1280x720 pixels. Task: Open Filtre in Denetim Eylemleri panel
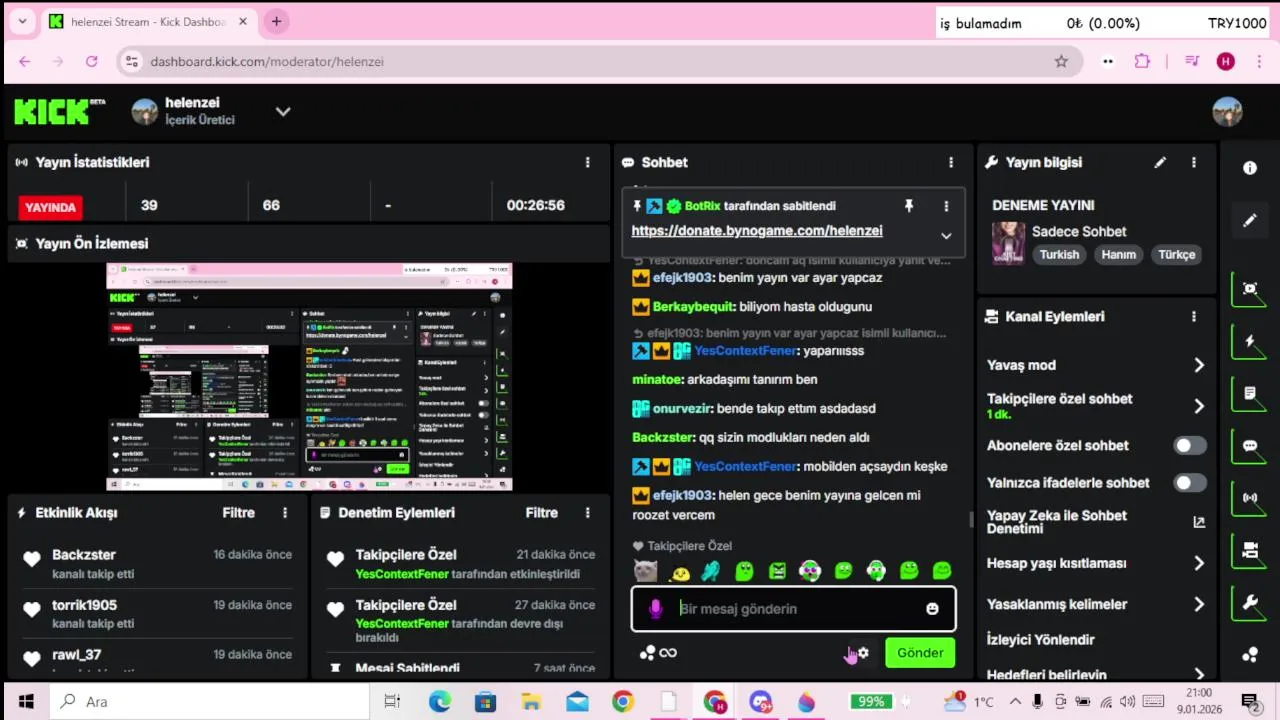[542, 513]
